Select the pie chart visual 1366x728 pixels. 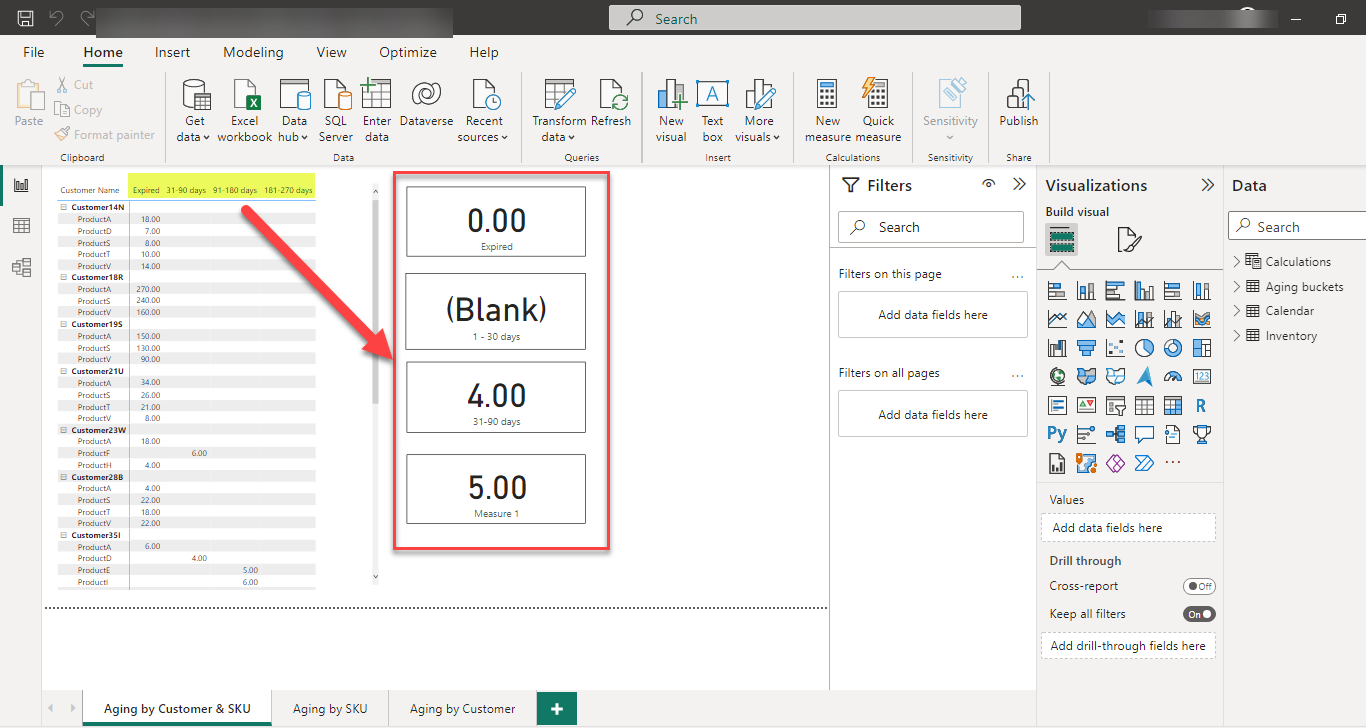[1144, 348]
